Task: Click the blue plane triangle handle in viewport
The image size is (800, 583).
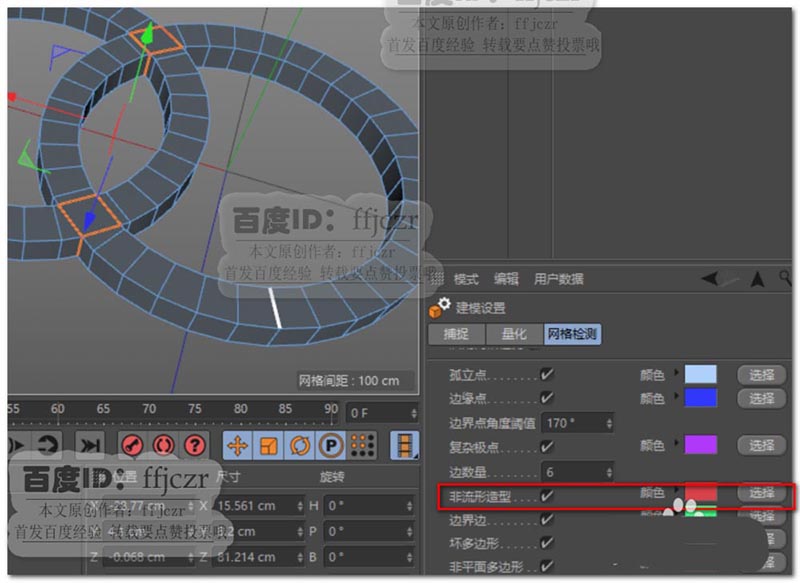Action: [62, 53]
